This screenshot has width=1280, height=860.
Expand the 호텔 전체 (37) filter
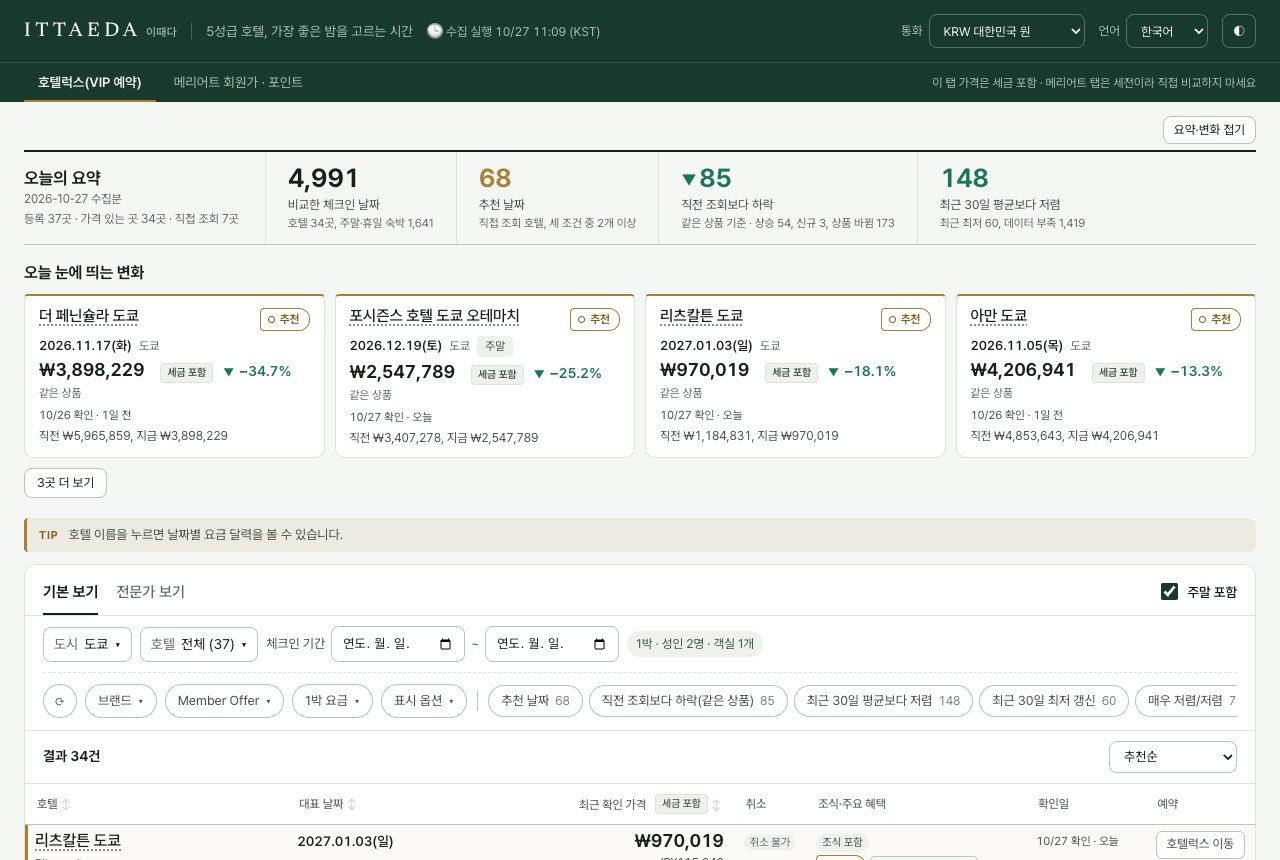(x=199, y=644)
